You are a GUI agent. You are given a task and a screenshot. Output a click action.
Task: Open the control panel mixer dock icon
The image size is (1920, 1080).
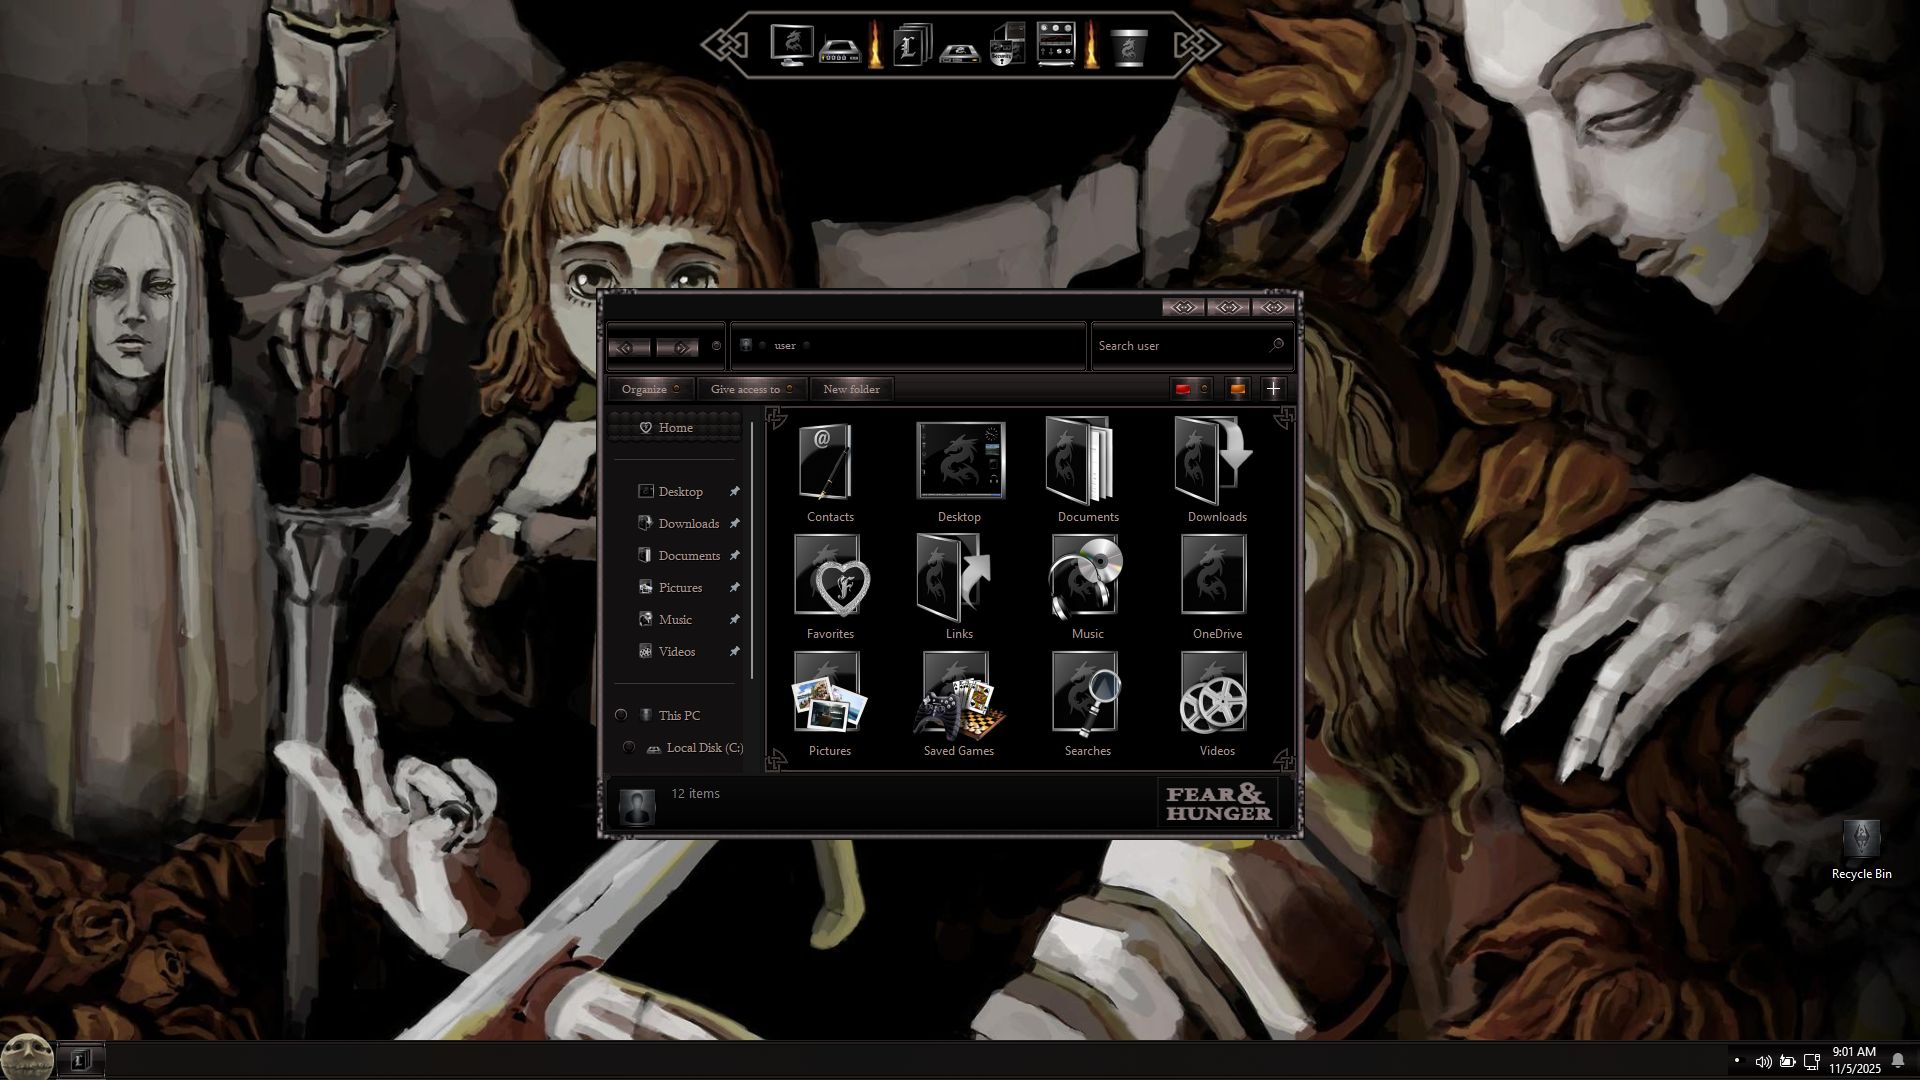1055,45
